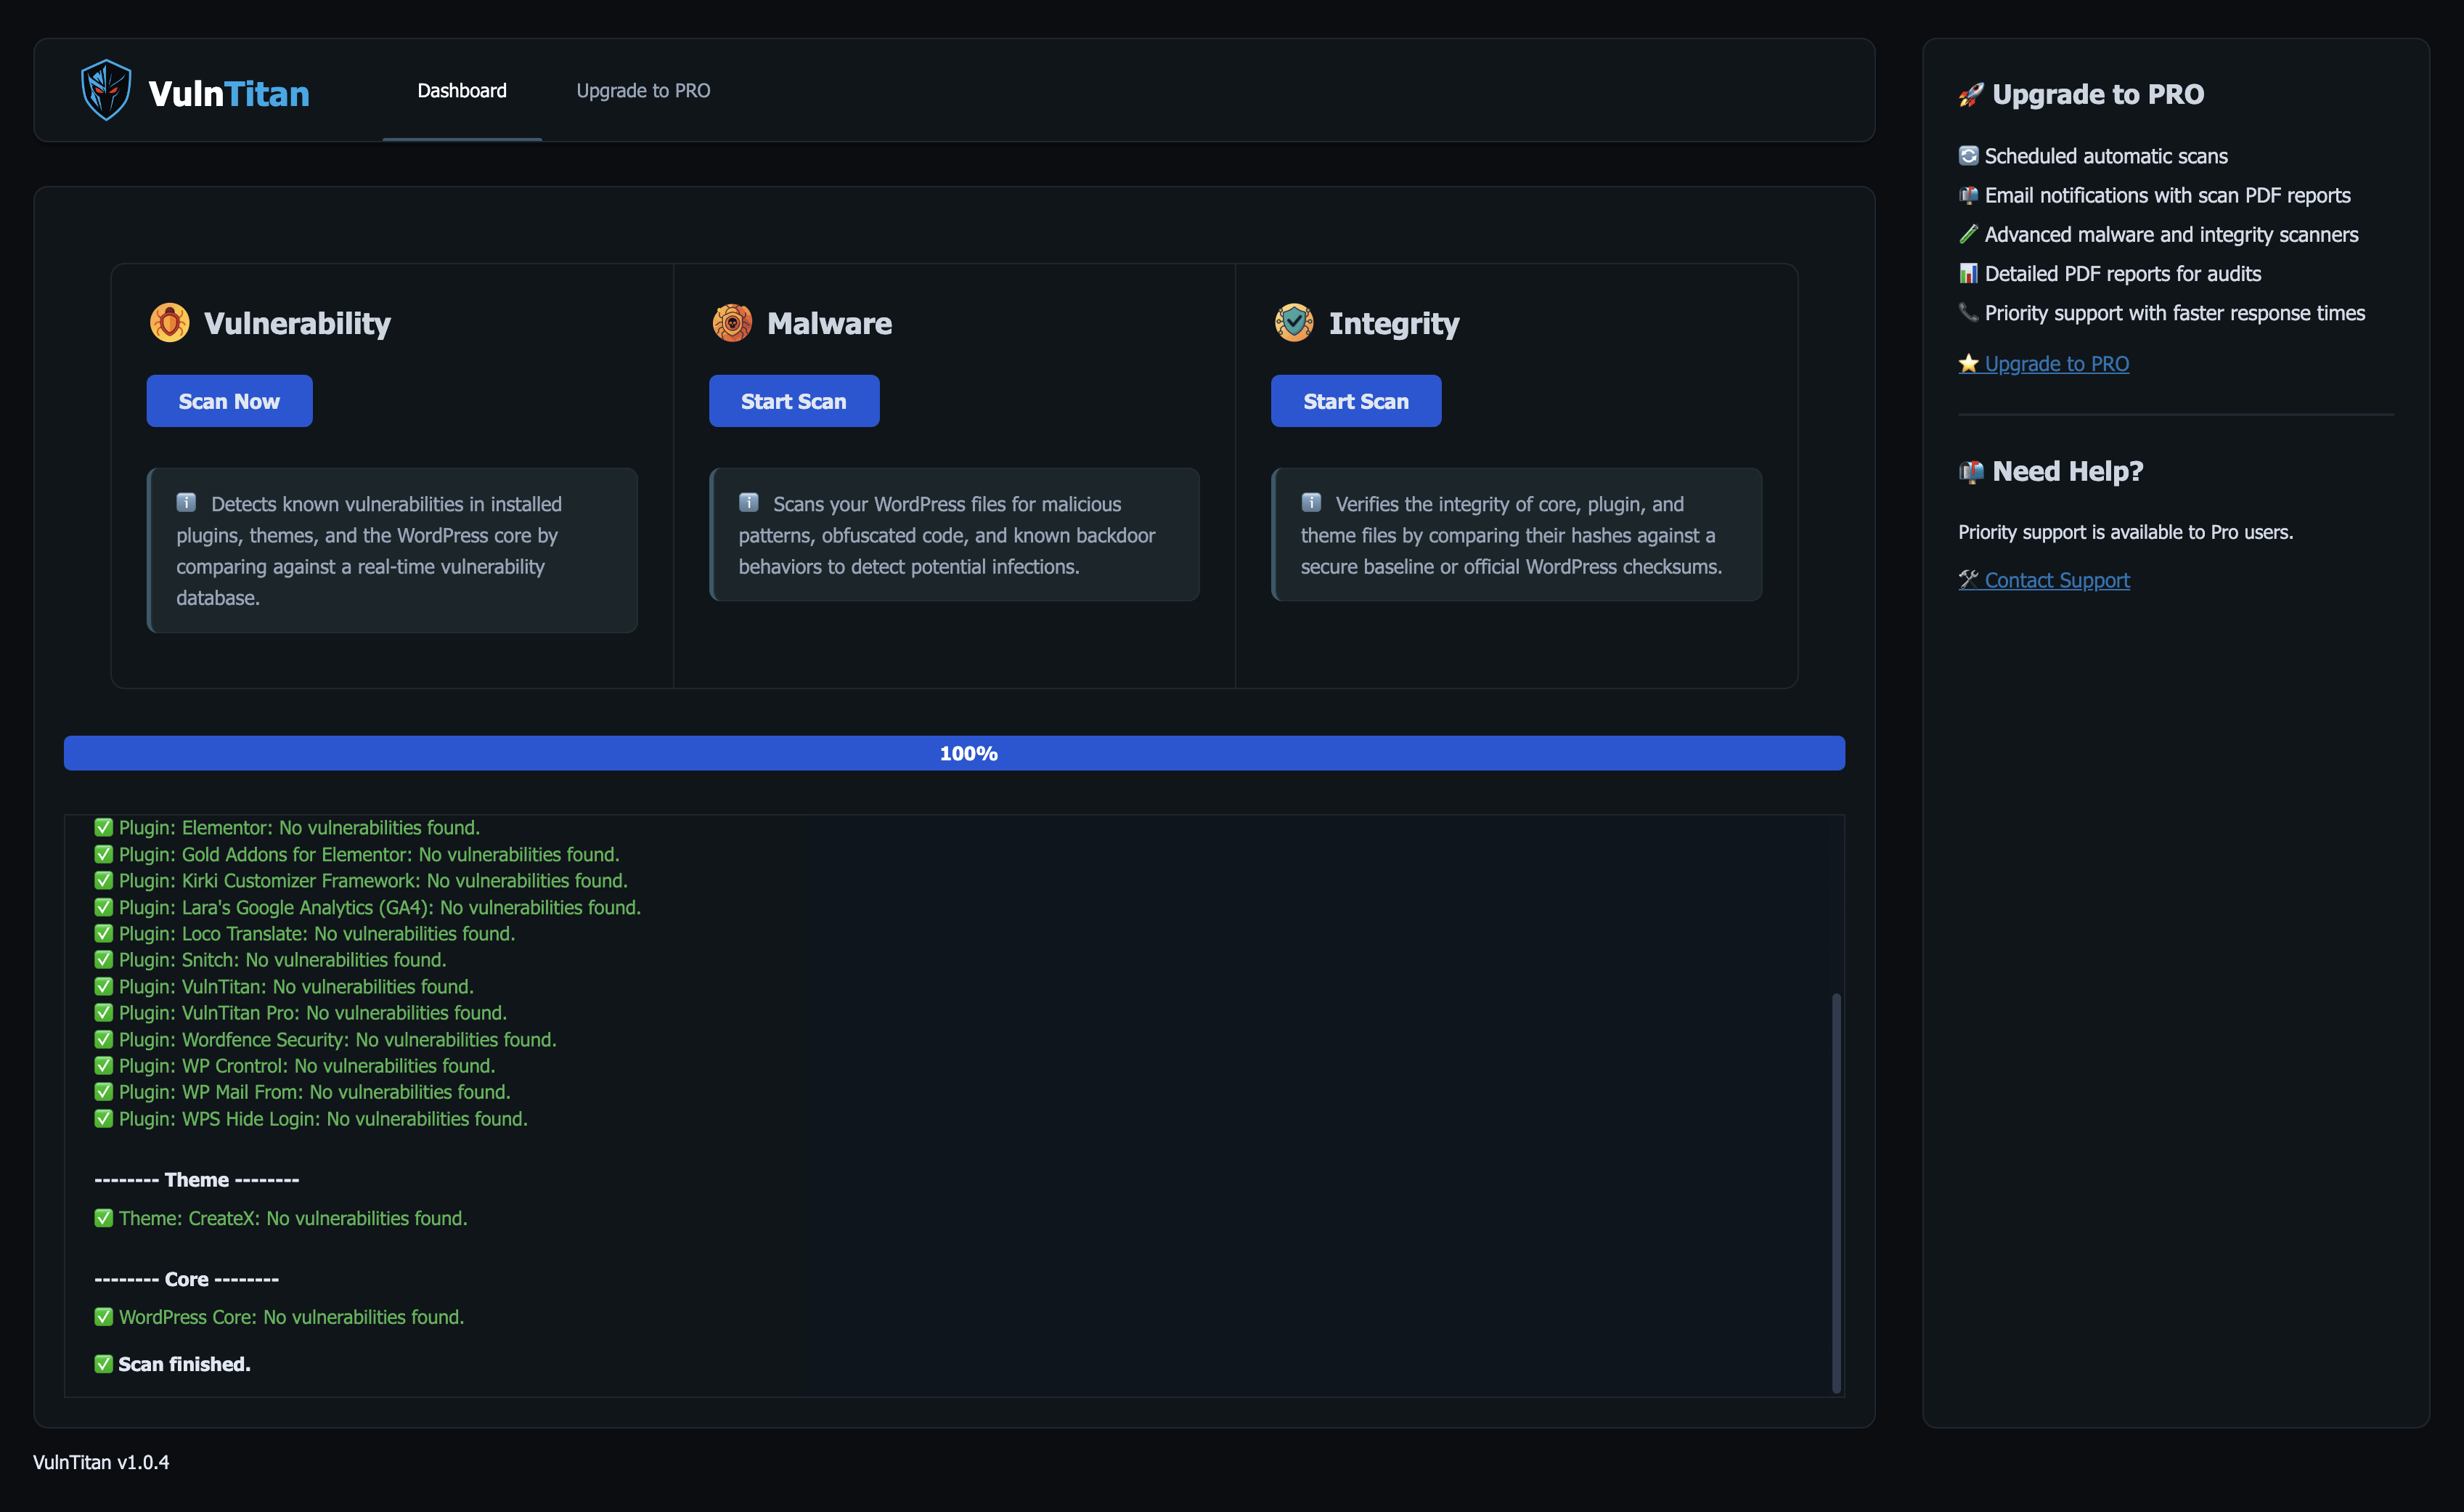Click the info icon in the Malware description
The width and height of the screenshot is (2464, 1512).
coord(749,502)
